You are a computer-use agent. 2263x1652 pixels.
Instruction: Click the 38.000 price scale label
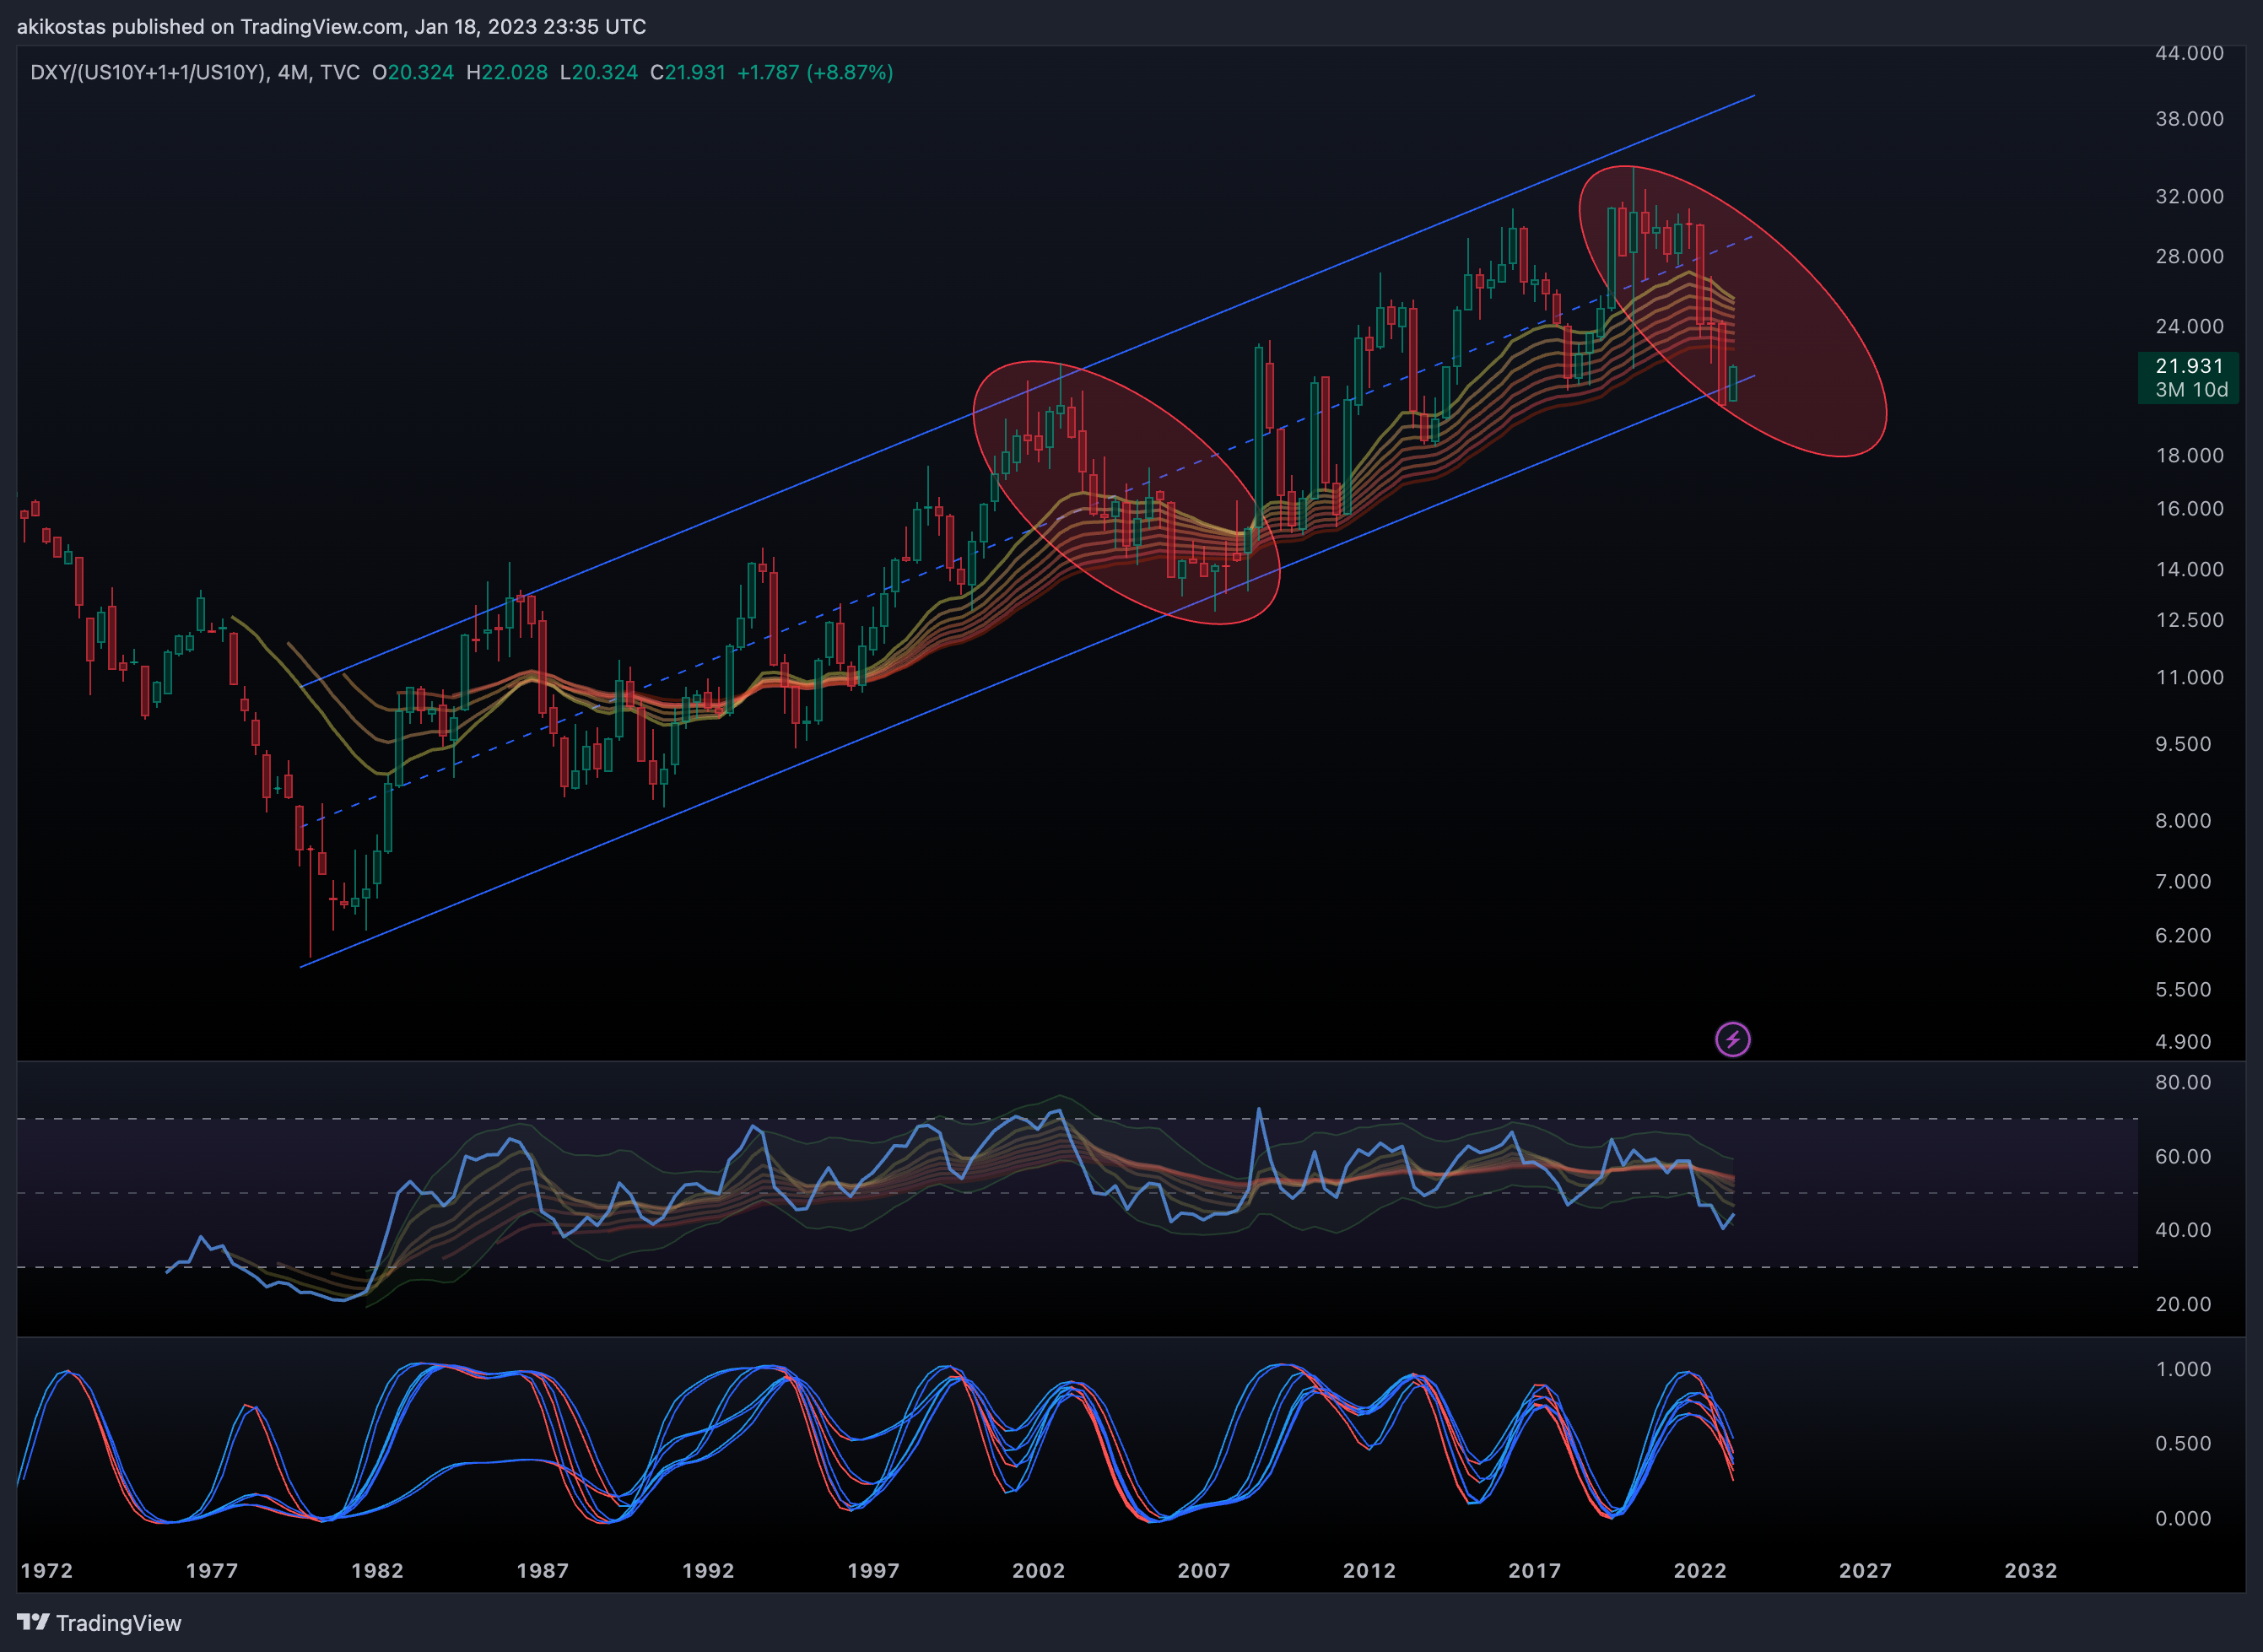[2189, 118]
